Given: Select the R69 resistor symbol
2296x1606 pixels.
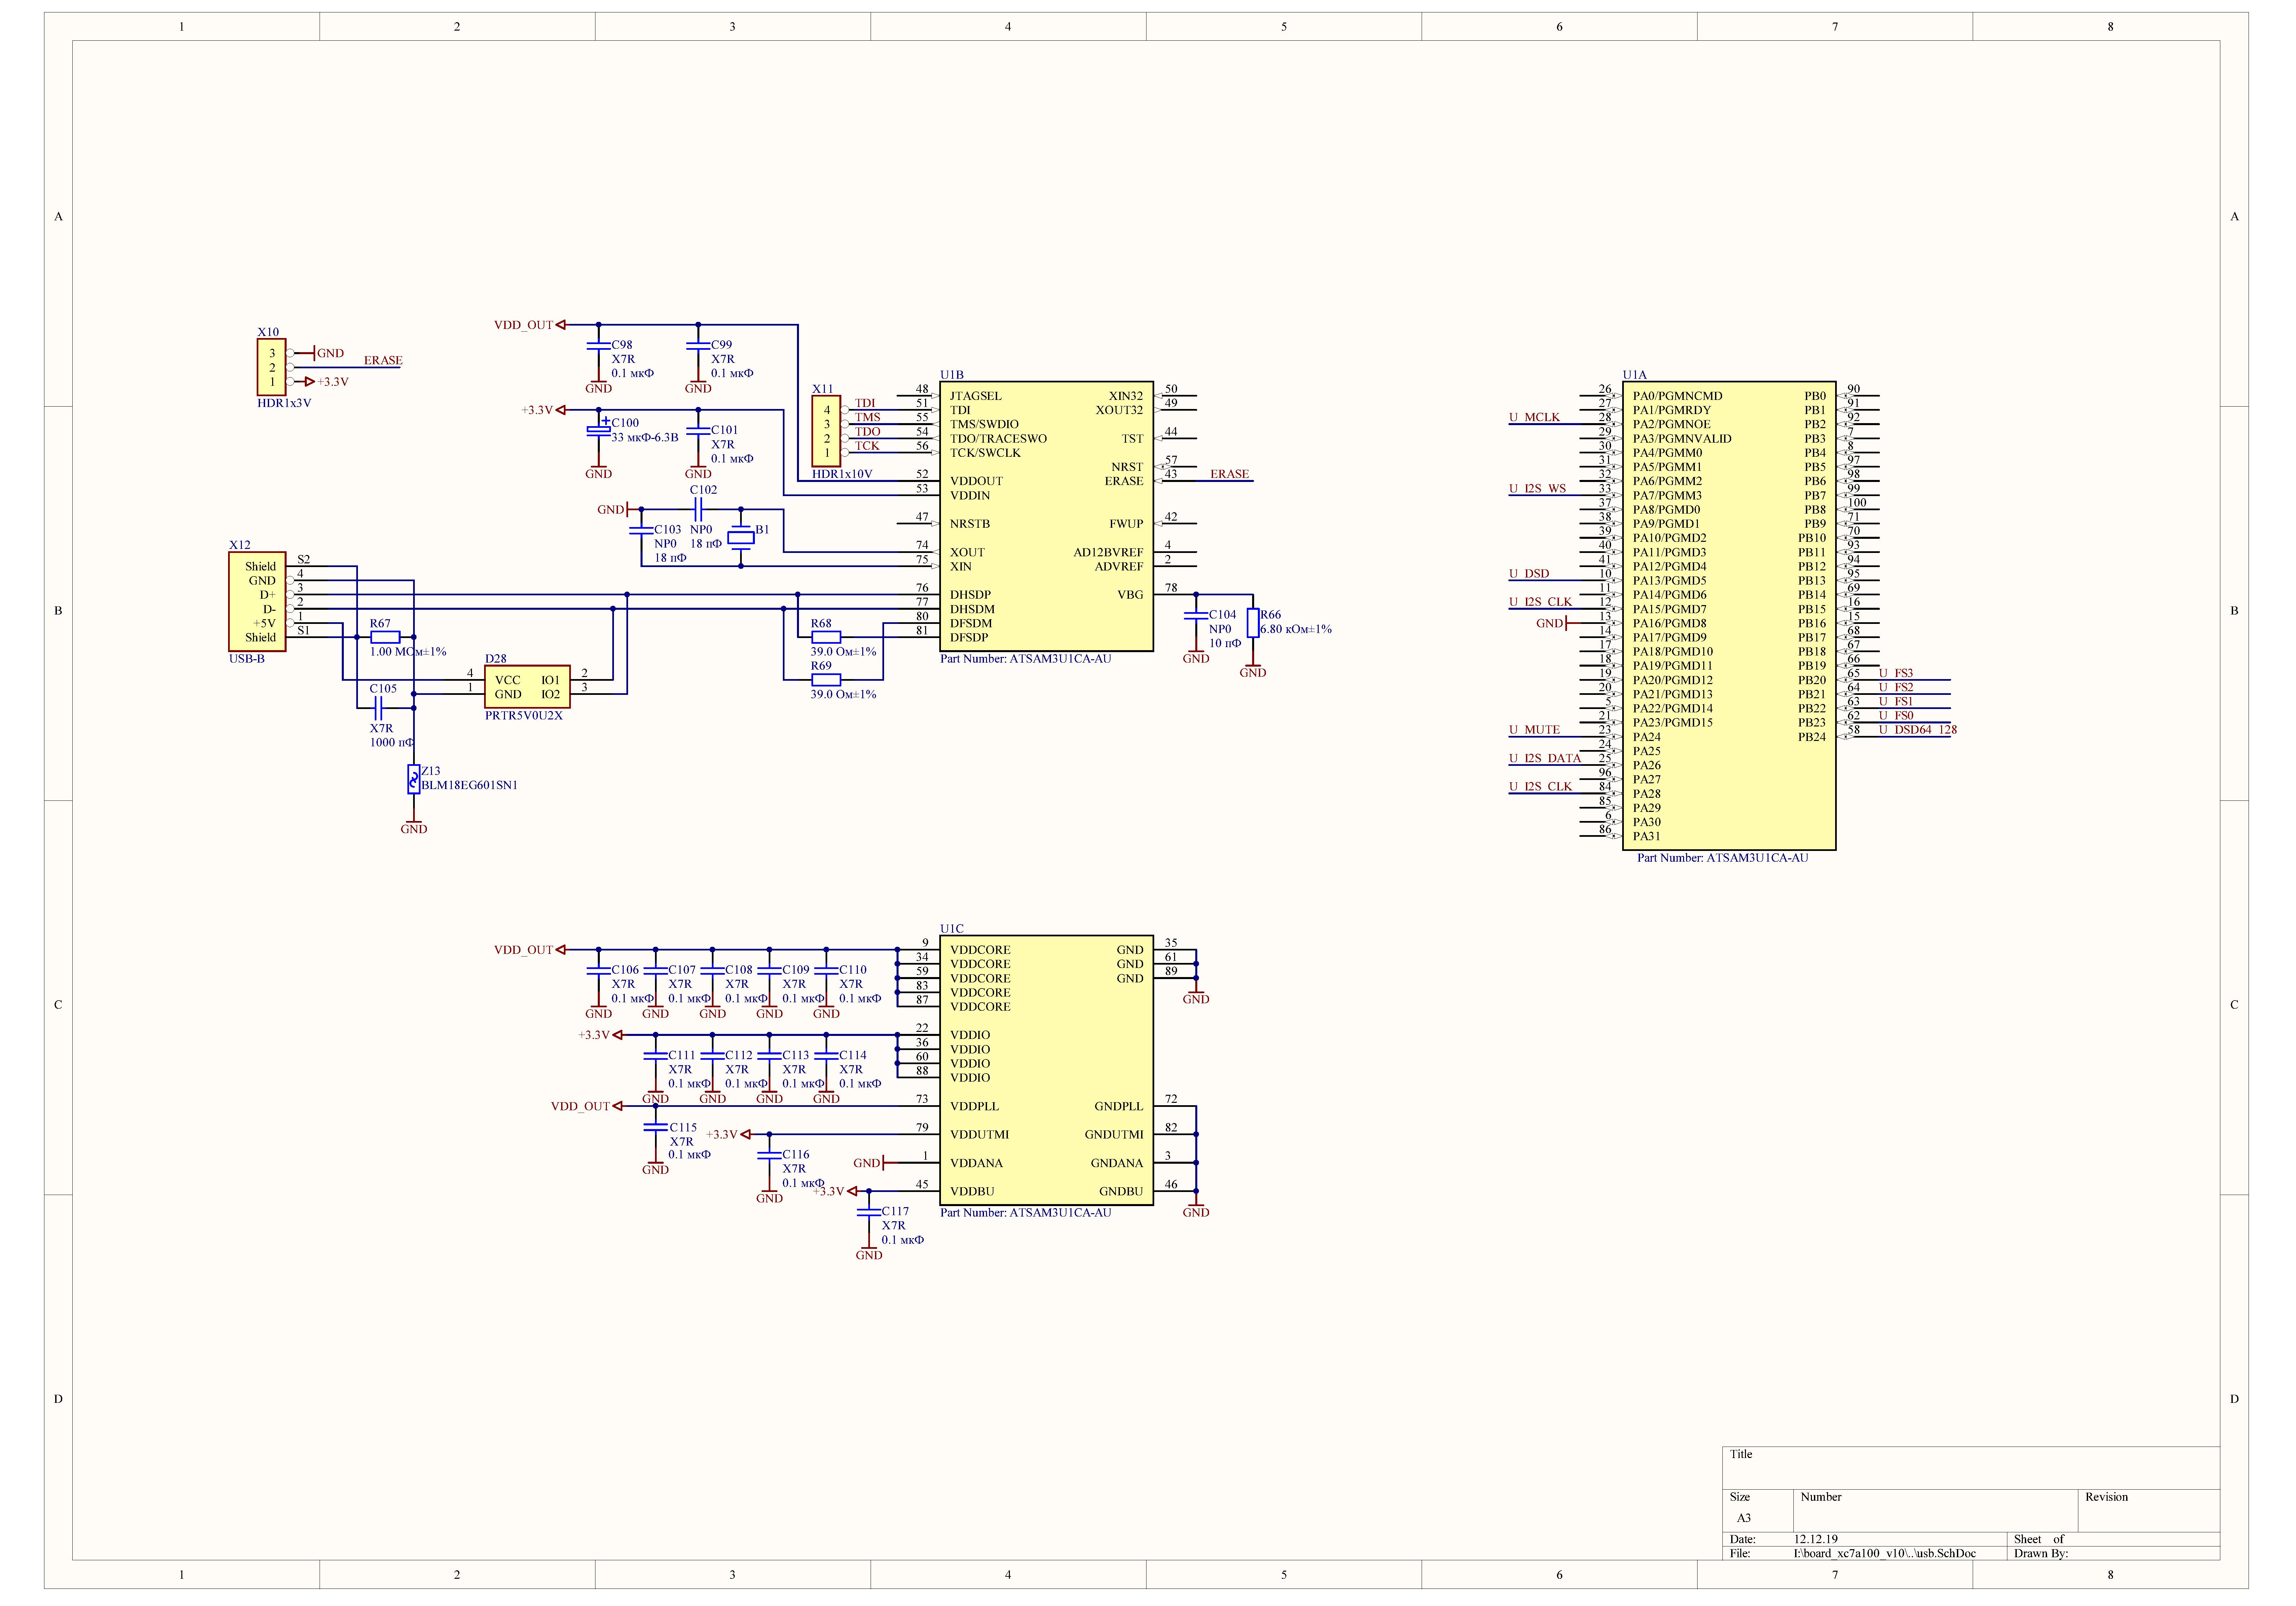Looking at the screenshot, I should click(826, 680).
